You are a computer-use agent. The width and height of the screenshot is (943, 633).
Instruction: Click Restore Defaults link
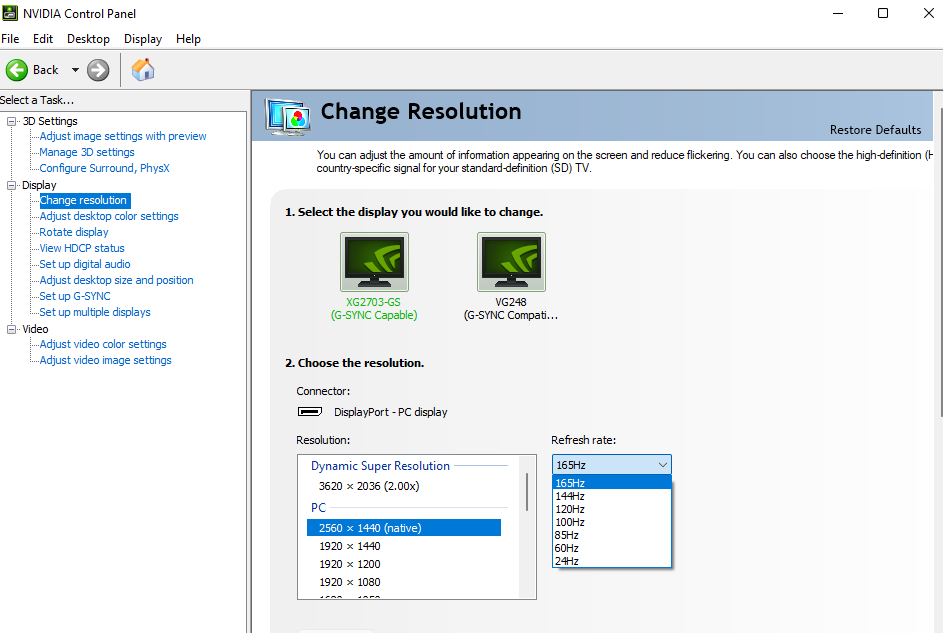[x=875, y=130]
